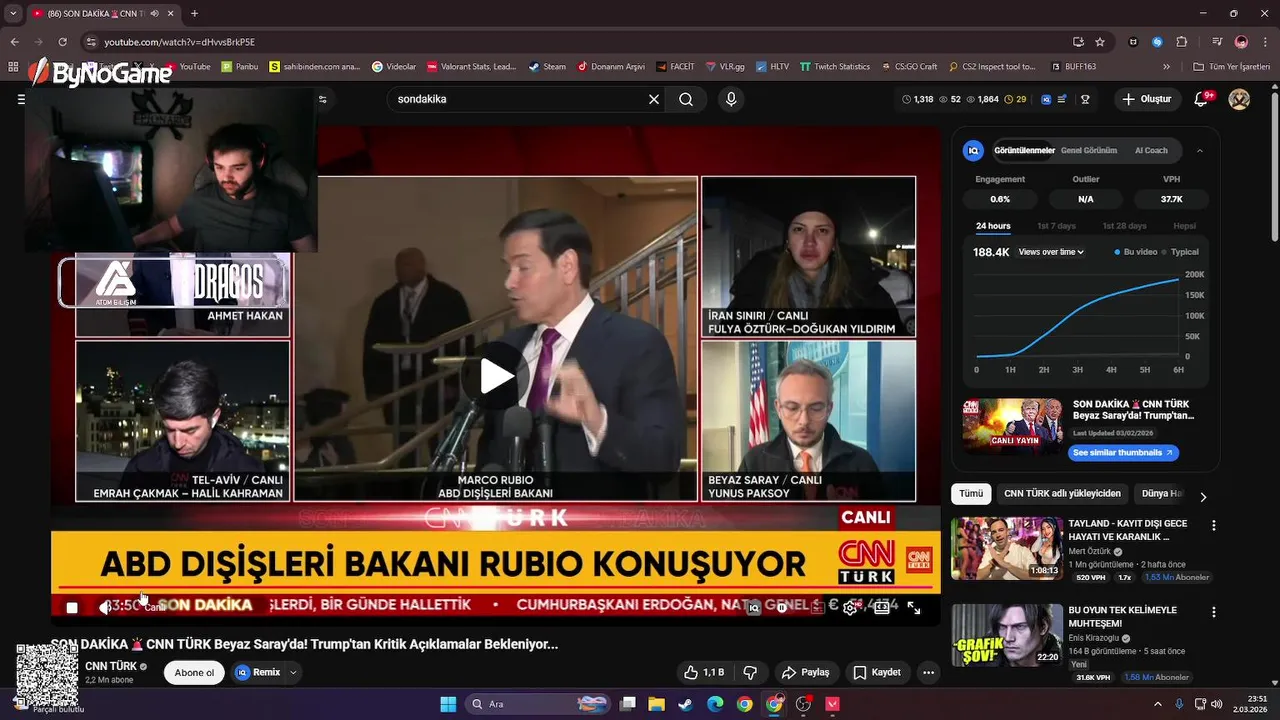This screenshot has height=720, width=1280.
Task: Expand the Remix dropdown arrow
Action: click(293, 672)
